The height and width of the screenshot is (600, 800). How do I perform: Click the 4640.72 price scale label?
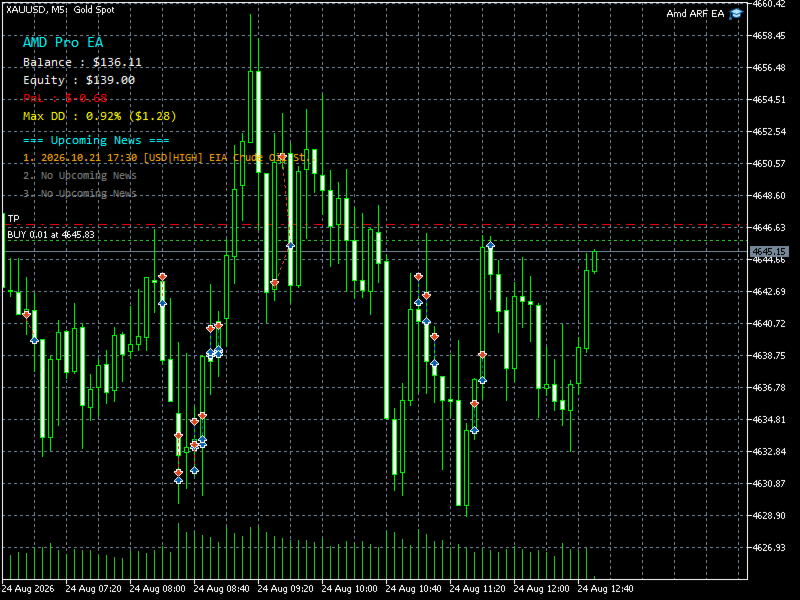769,323
